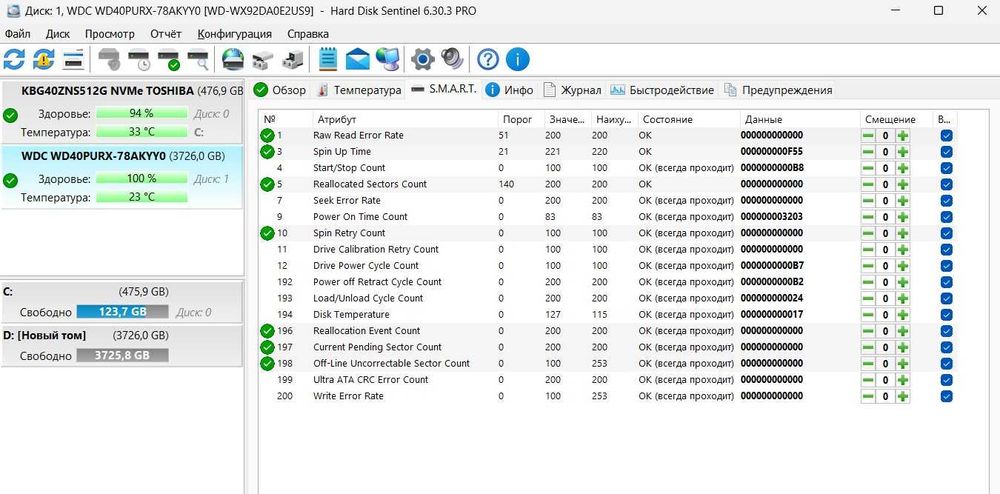This screenshot has height=494, width=1000.
Task: Click the blue info circle toolbar icon
Action: [x=517, y=60]
